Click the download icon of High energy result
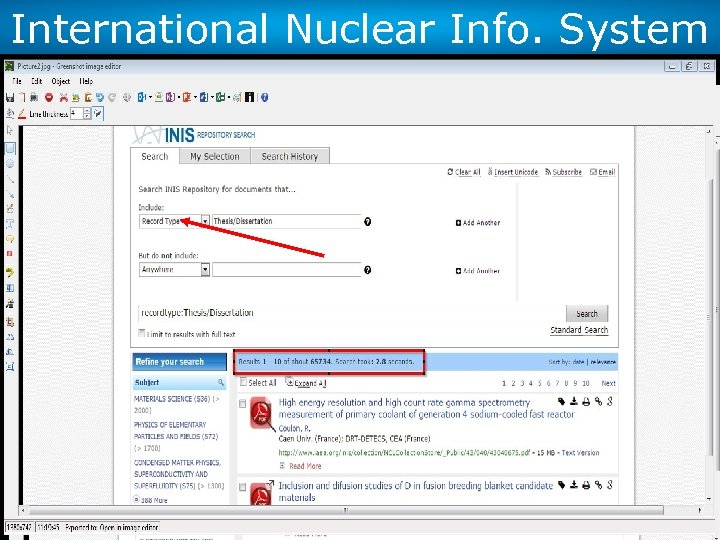720x540 pixels. pyautogui.click(x=574, y=401)
